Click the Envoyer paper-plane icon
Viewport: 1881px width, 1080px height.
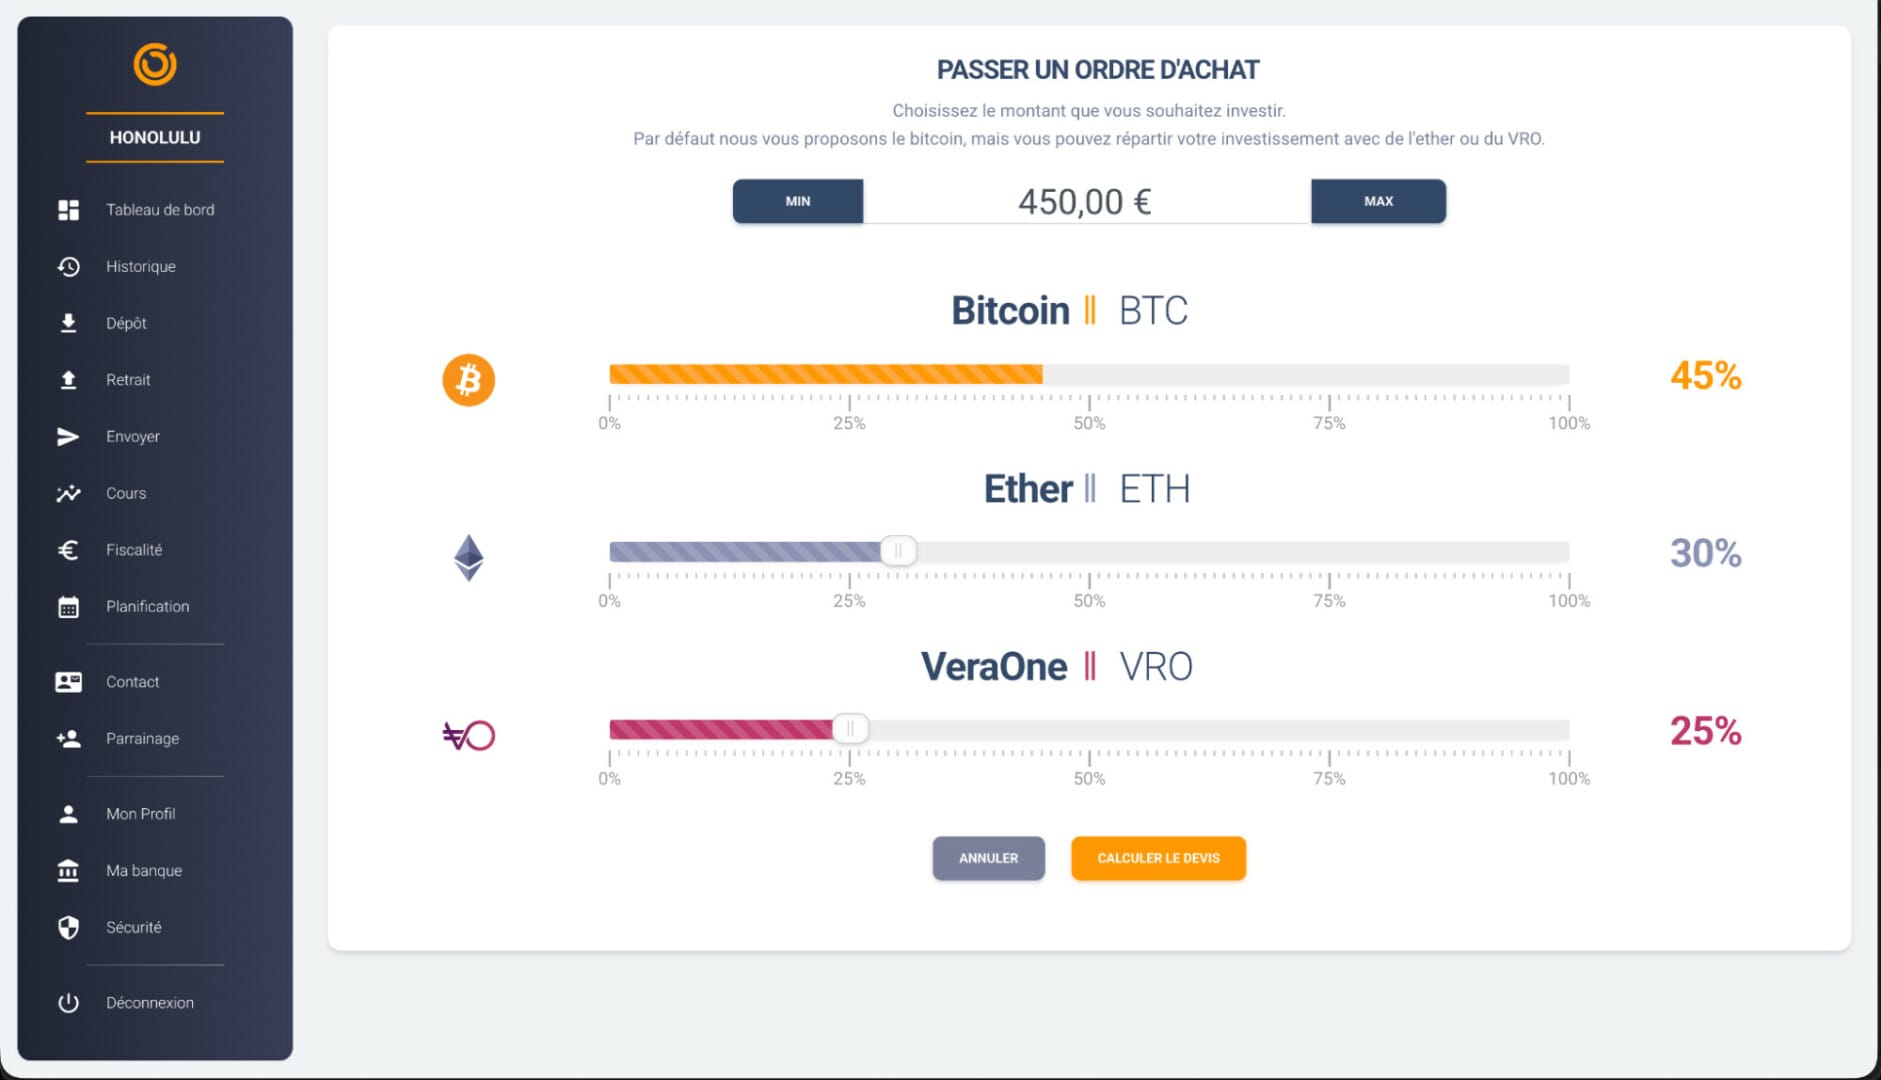[x=68, y=437]
